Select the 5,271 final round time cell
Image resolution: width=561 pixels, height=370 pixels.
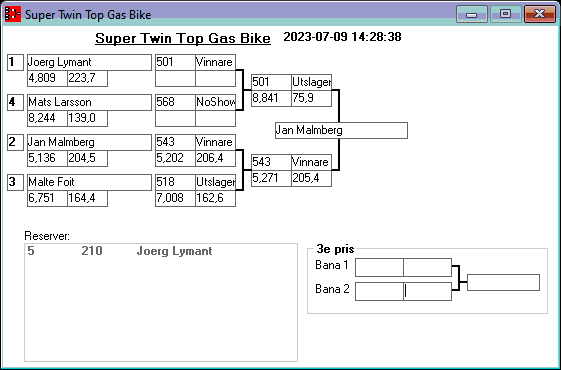[271, 178]
